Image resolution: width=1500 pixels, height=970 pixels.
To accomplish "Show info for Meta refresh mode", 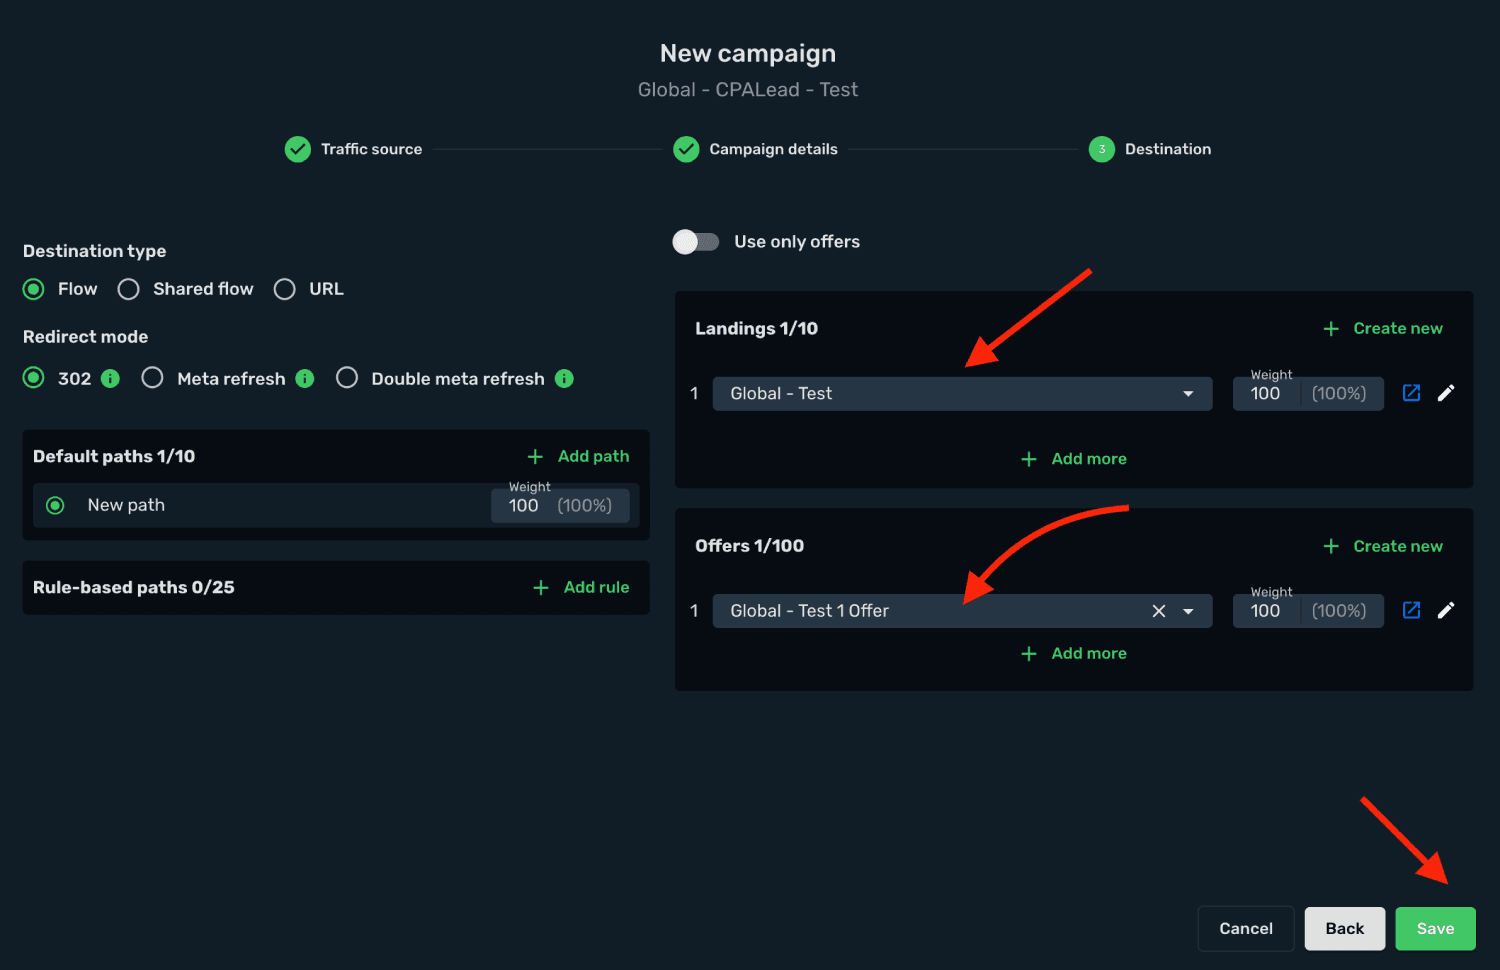I will tap(305, 378).
